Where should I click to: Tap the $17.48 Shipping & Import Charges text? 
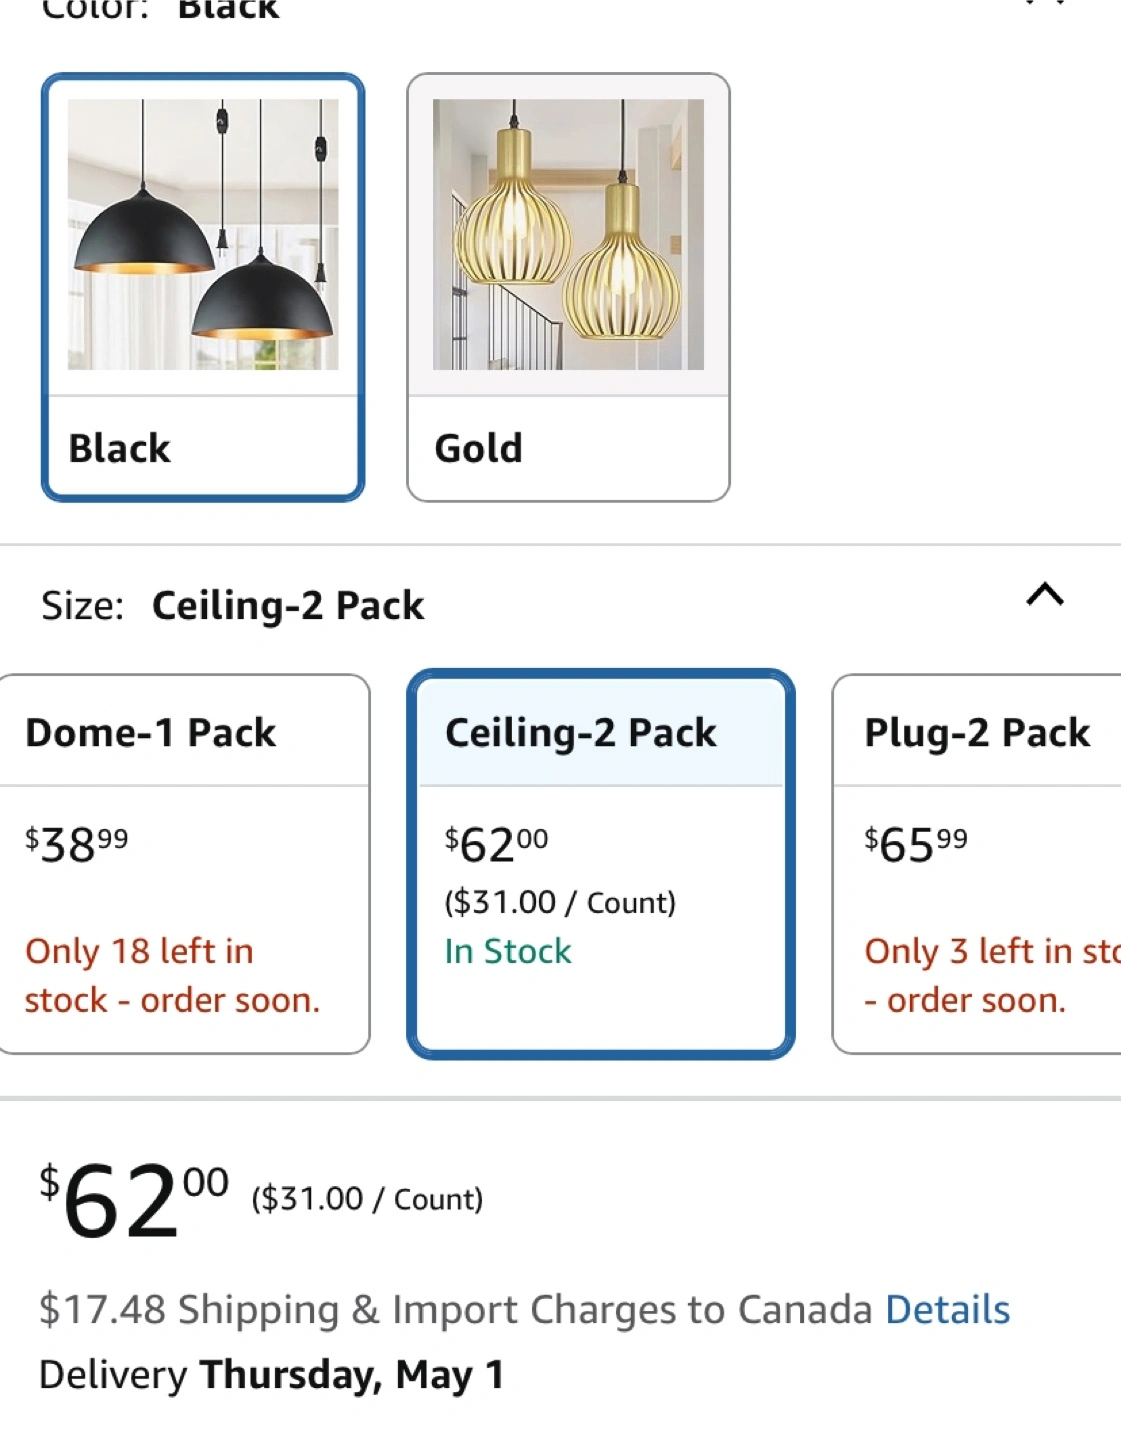455,1309
